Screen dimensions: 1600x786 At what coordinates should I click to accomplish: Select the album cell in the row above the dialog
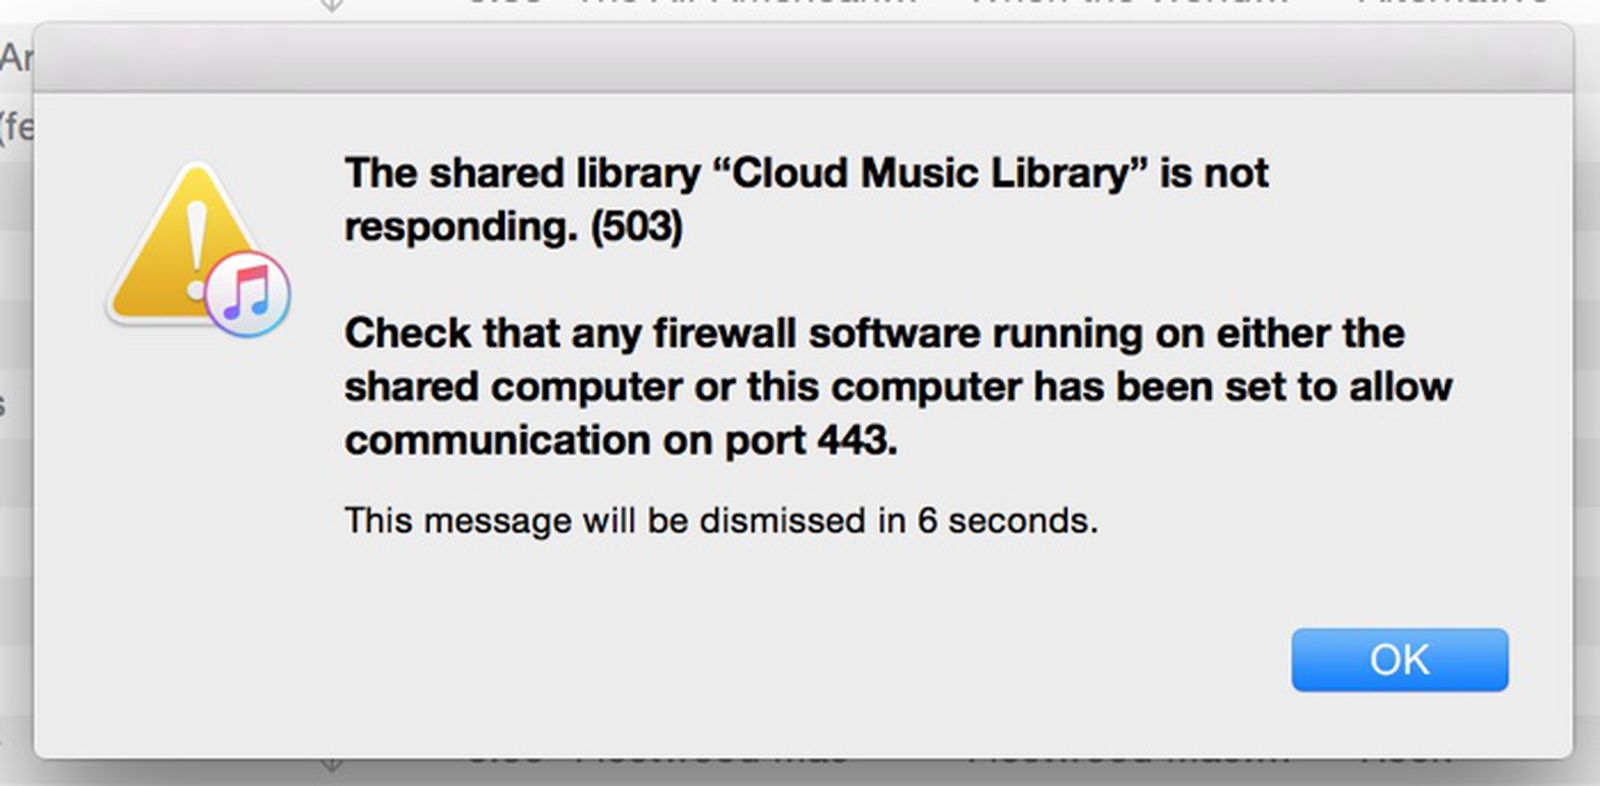tap(1128, 5)
